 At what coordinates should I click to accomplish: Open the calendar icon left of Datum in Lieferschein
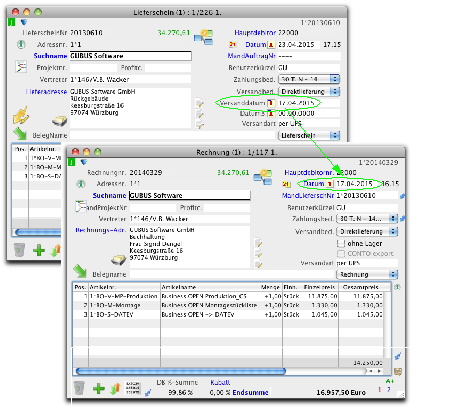233,44
